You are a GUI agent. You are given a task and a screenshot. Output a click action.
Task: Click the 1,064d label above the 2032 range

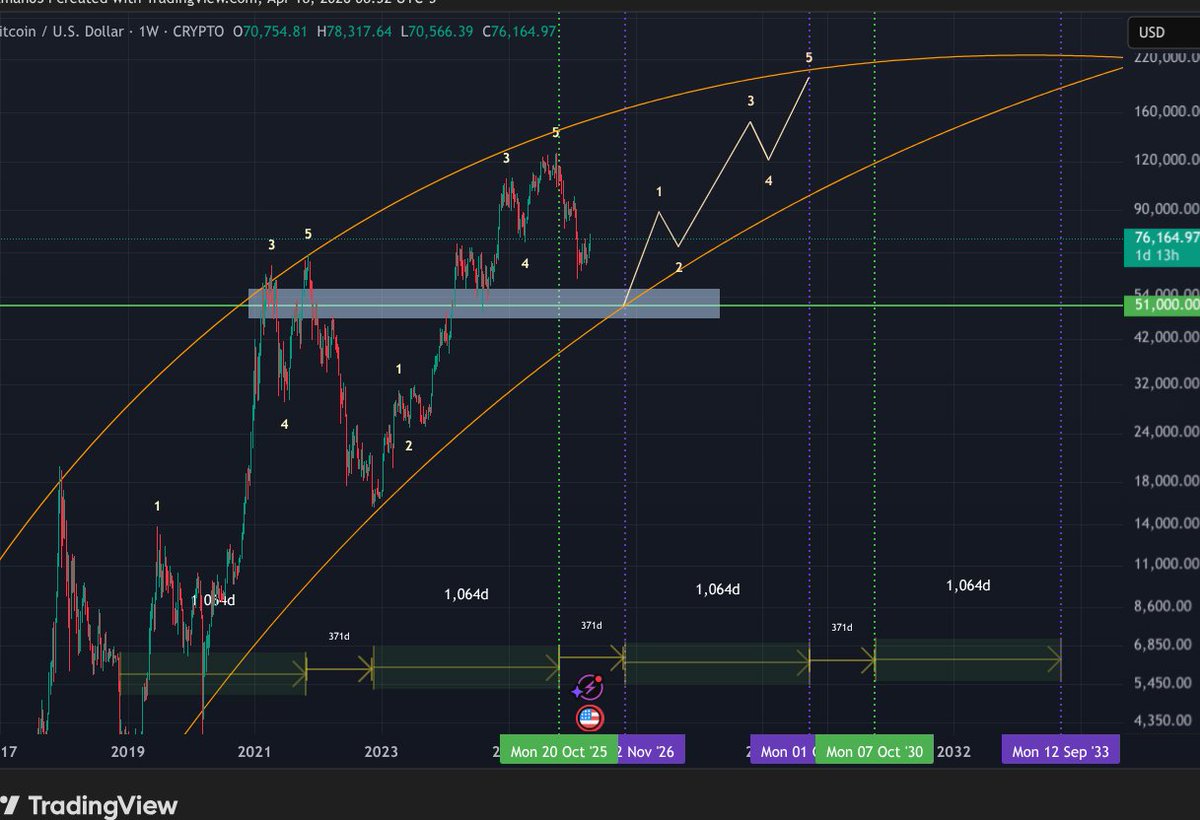[x=968, y=585]
